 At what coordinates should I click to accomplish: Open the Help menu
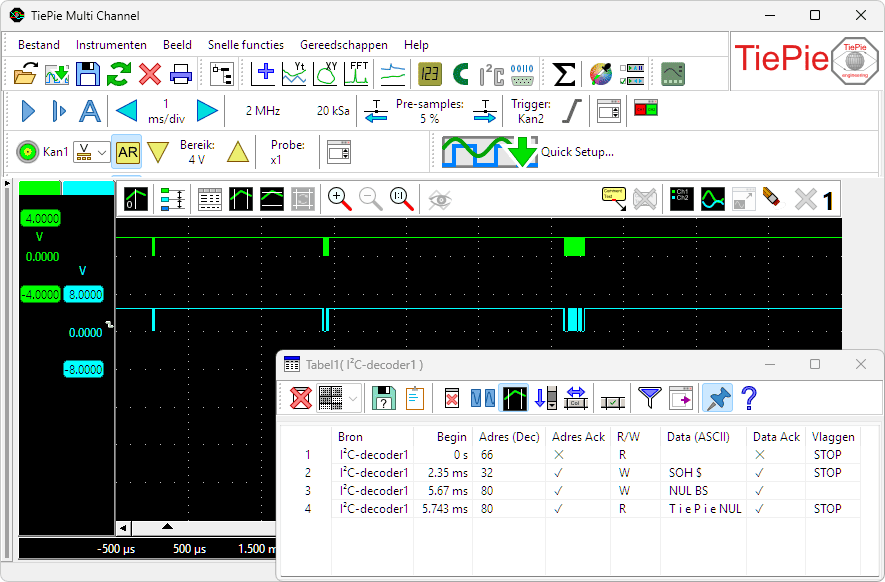(x=416, y=45)
